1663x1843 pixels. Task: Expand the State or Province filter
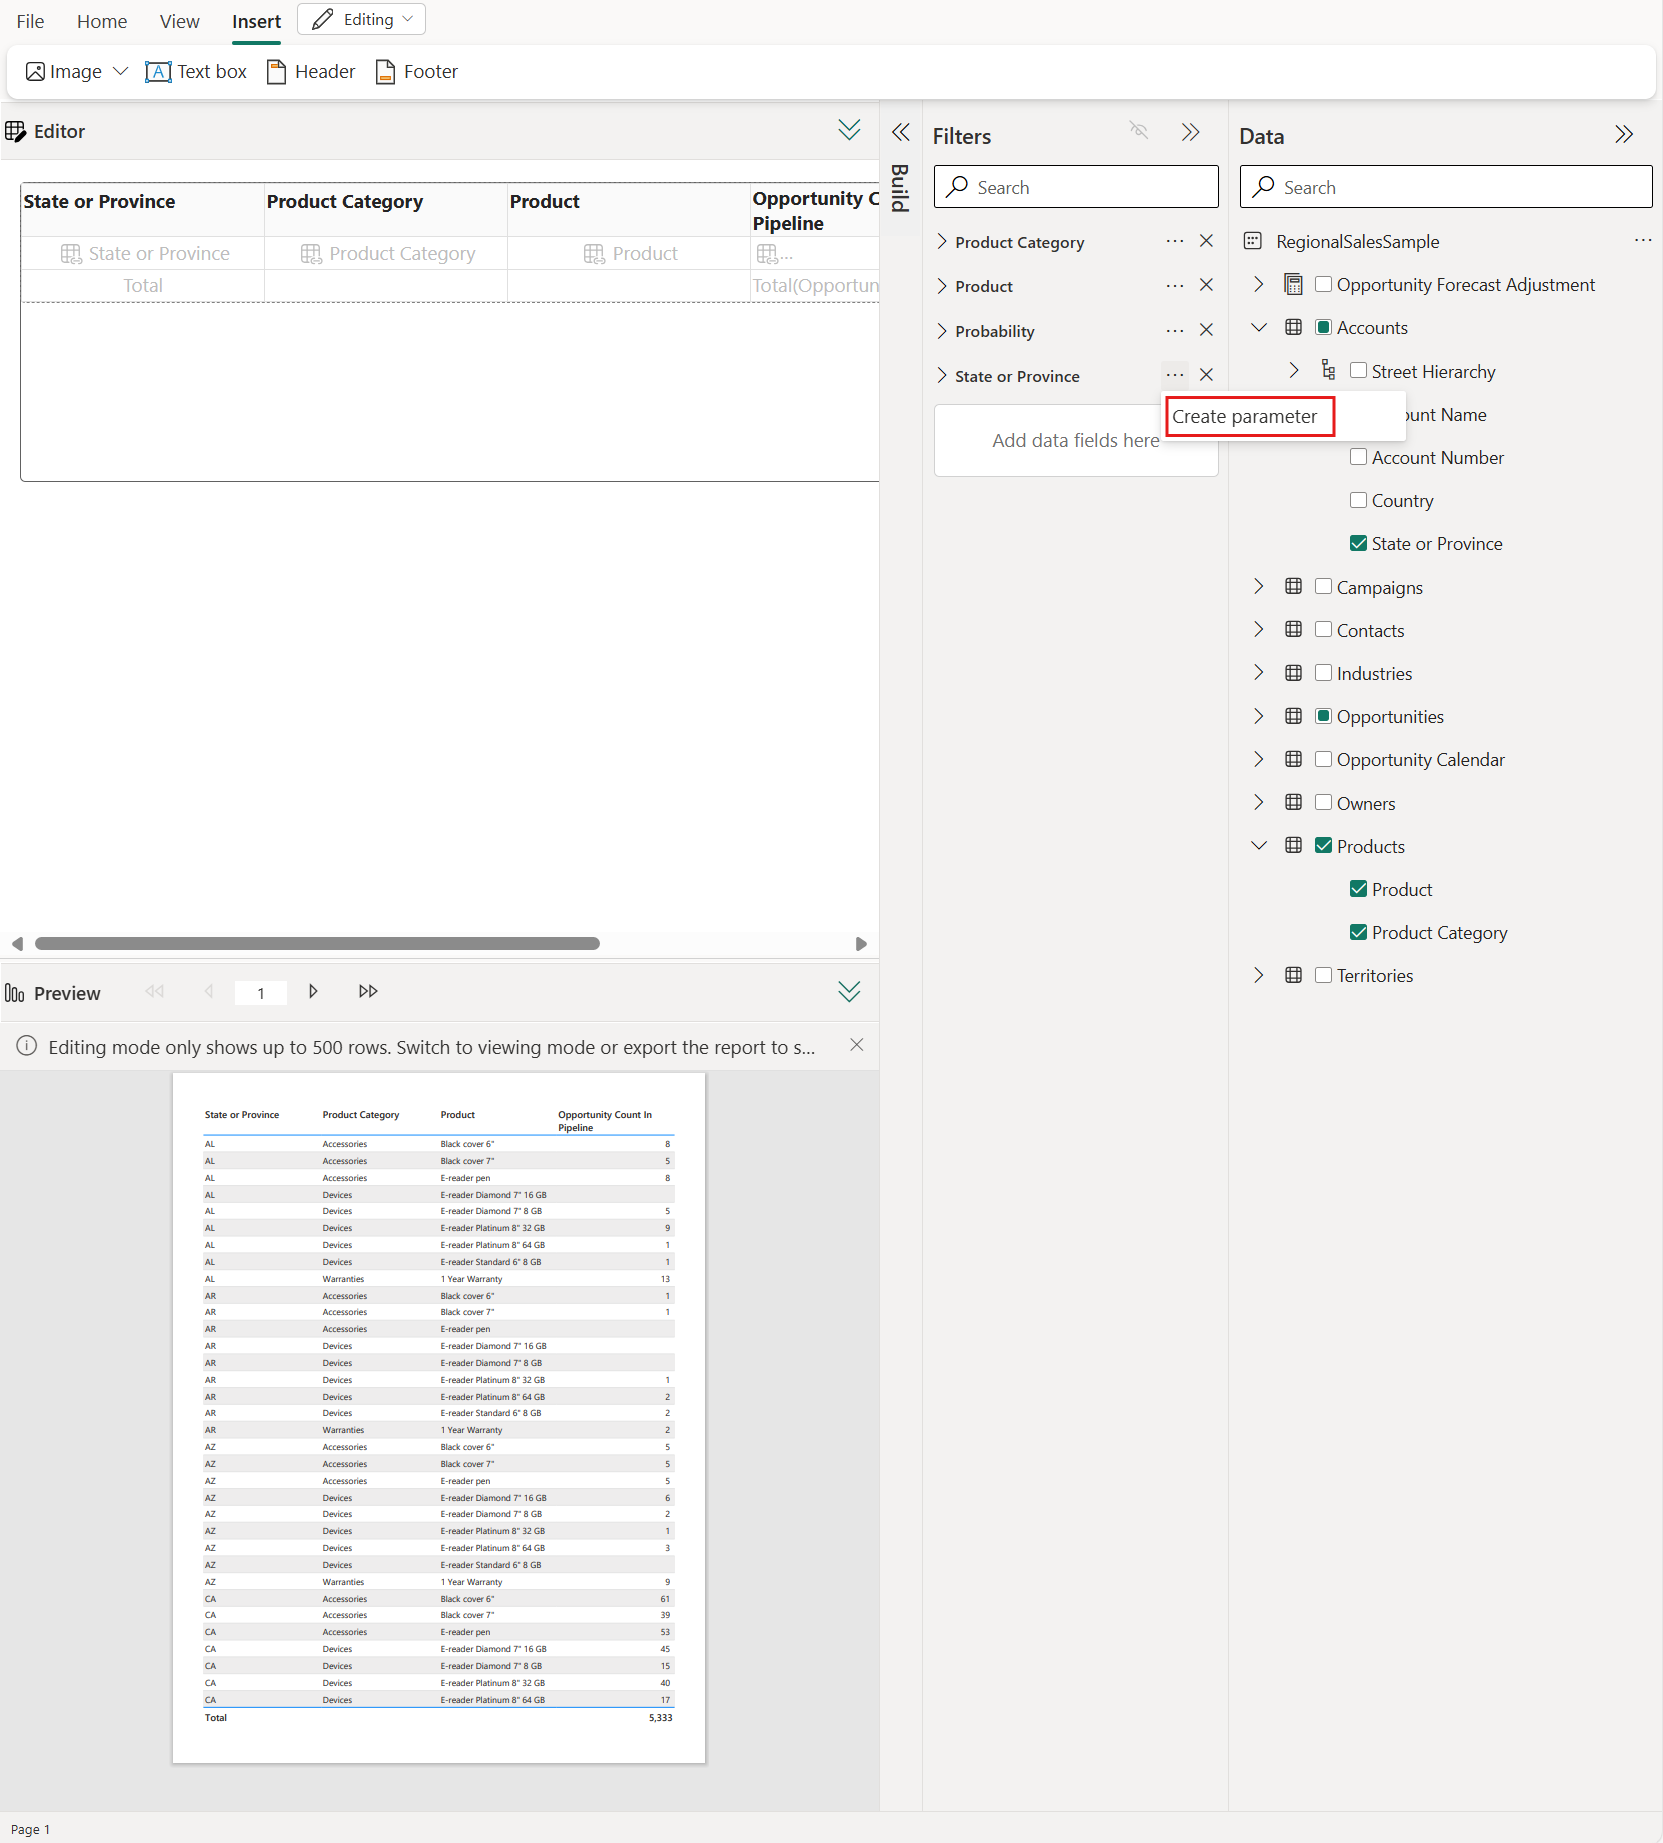click(942, 375)
